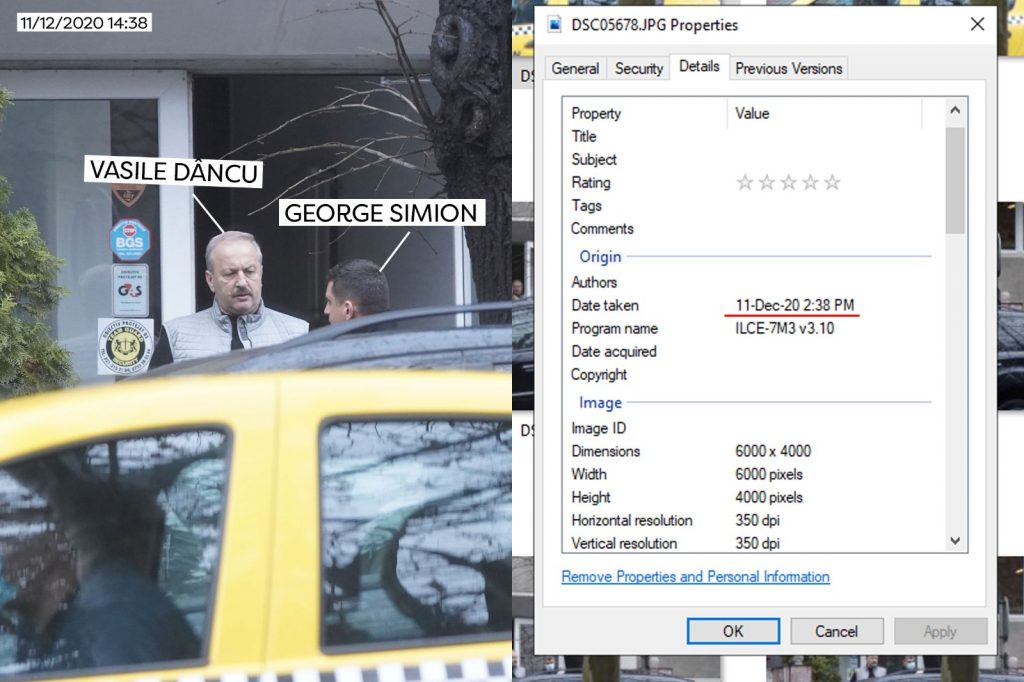Click the details list scrollbar thumb

(x=955, y=180)
